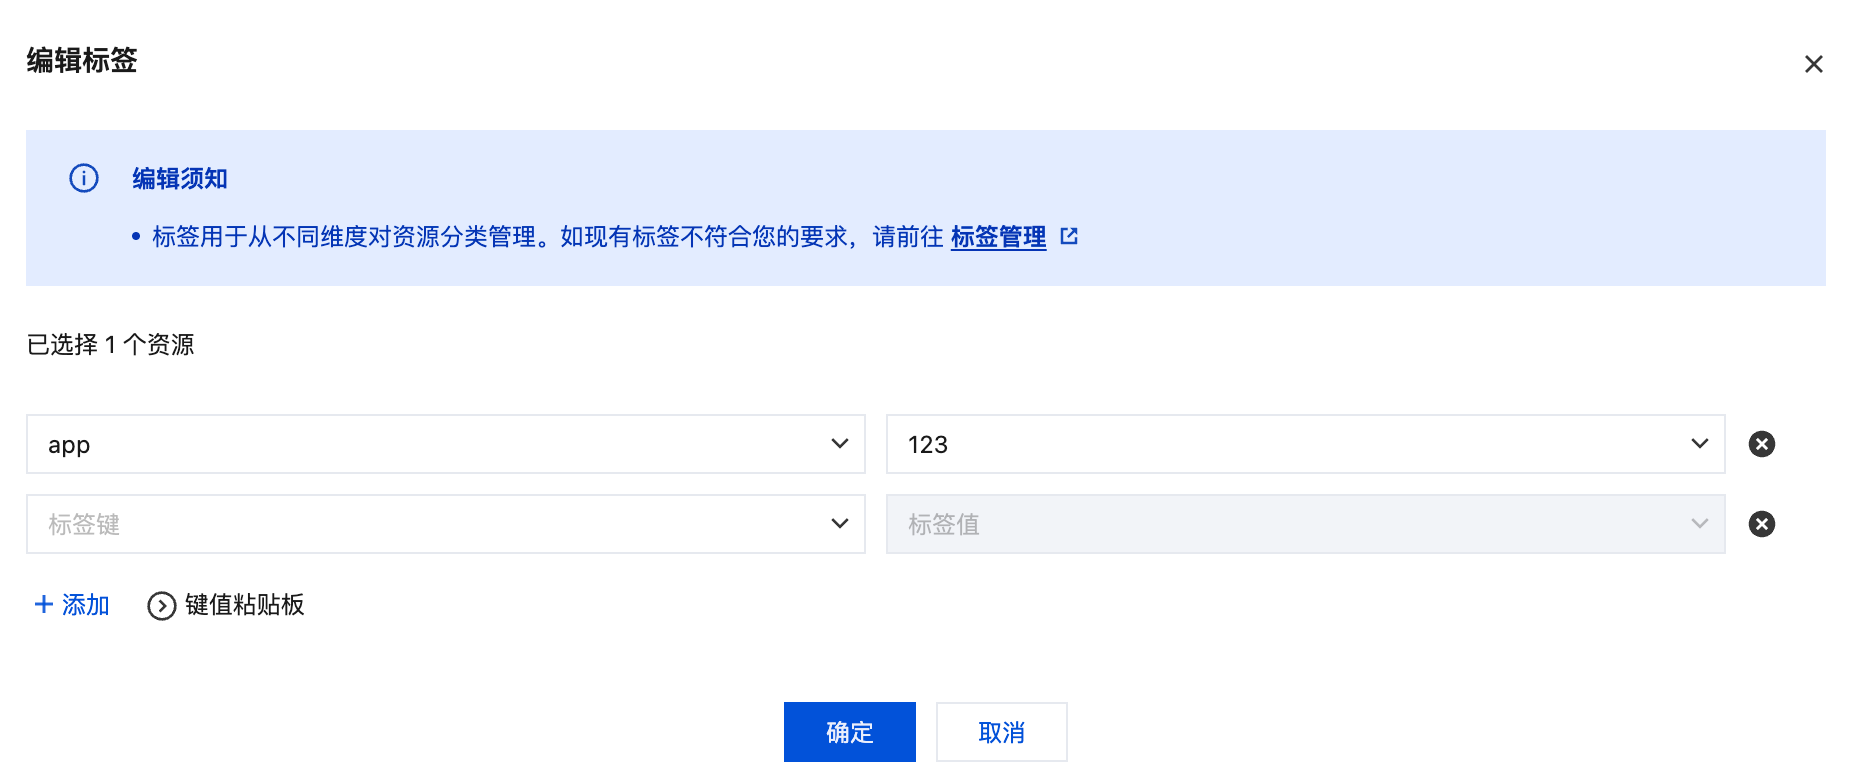
Task: Click external-link icon after 标签管理
Action: point(1069,236)
